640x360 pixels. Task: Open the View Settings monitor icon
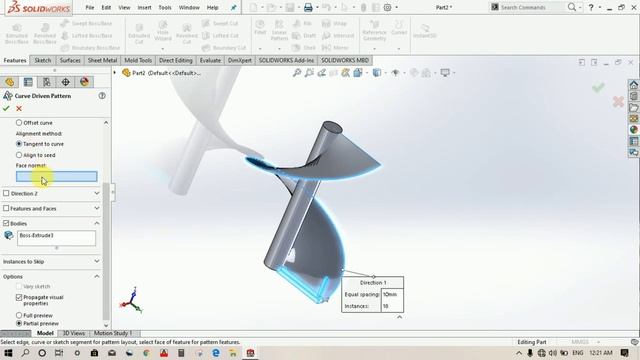point(445,73)
